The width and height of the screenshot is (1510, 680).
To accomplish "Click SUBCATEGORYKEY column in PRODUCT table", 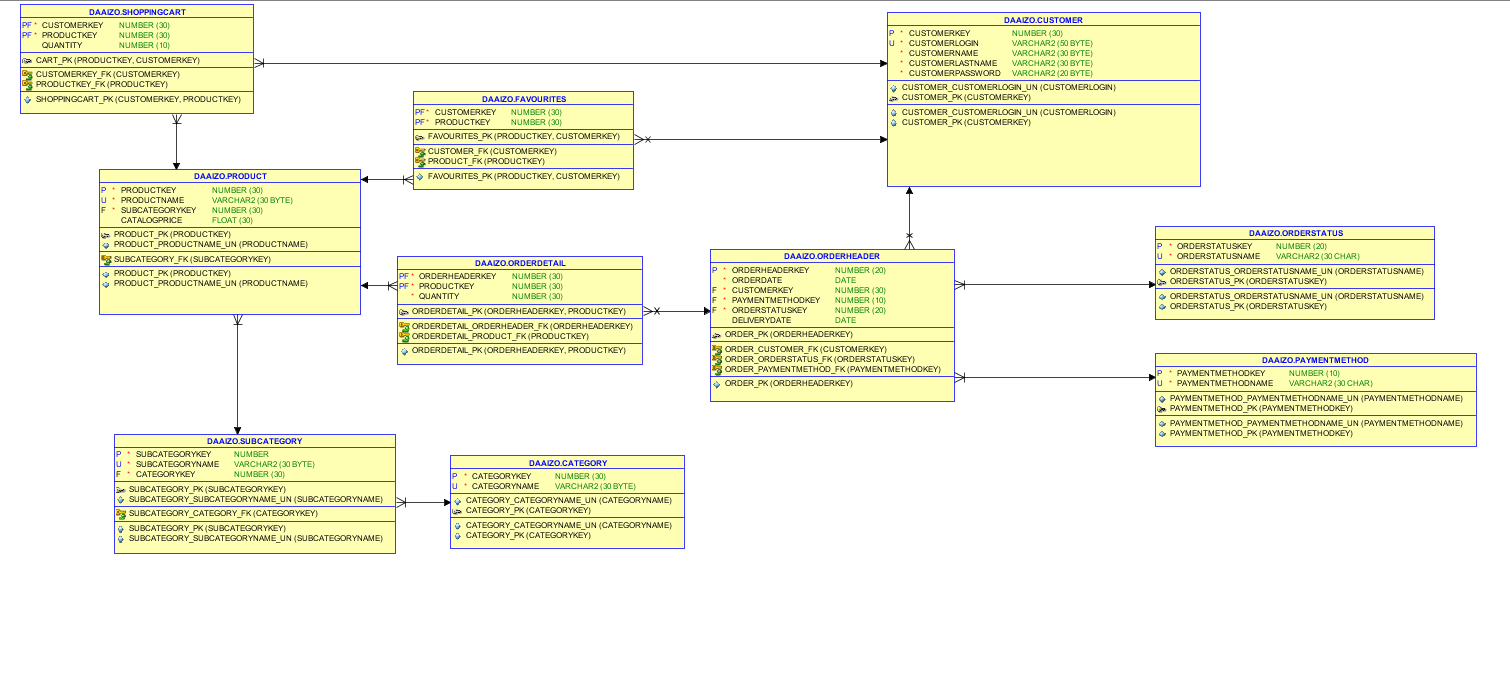I will (158, 210).
